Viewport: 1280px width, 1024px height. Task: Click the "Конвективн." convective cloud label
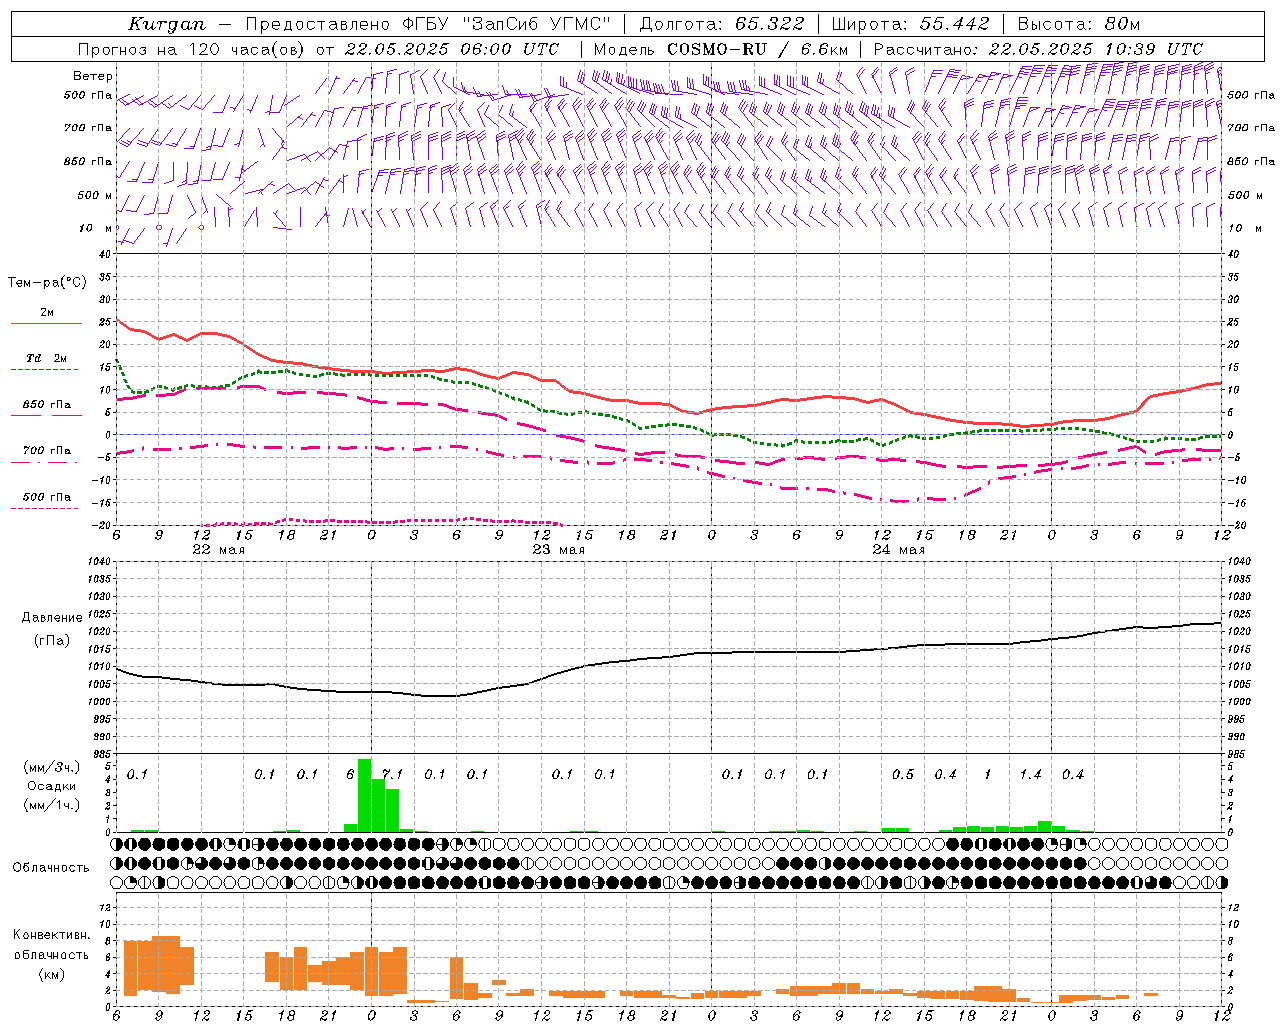pos(52,935)
